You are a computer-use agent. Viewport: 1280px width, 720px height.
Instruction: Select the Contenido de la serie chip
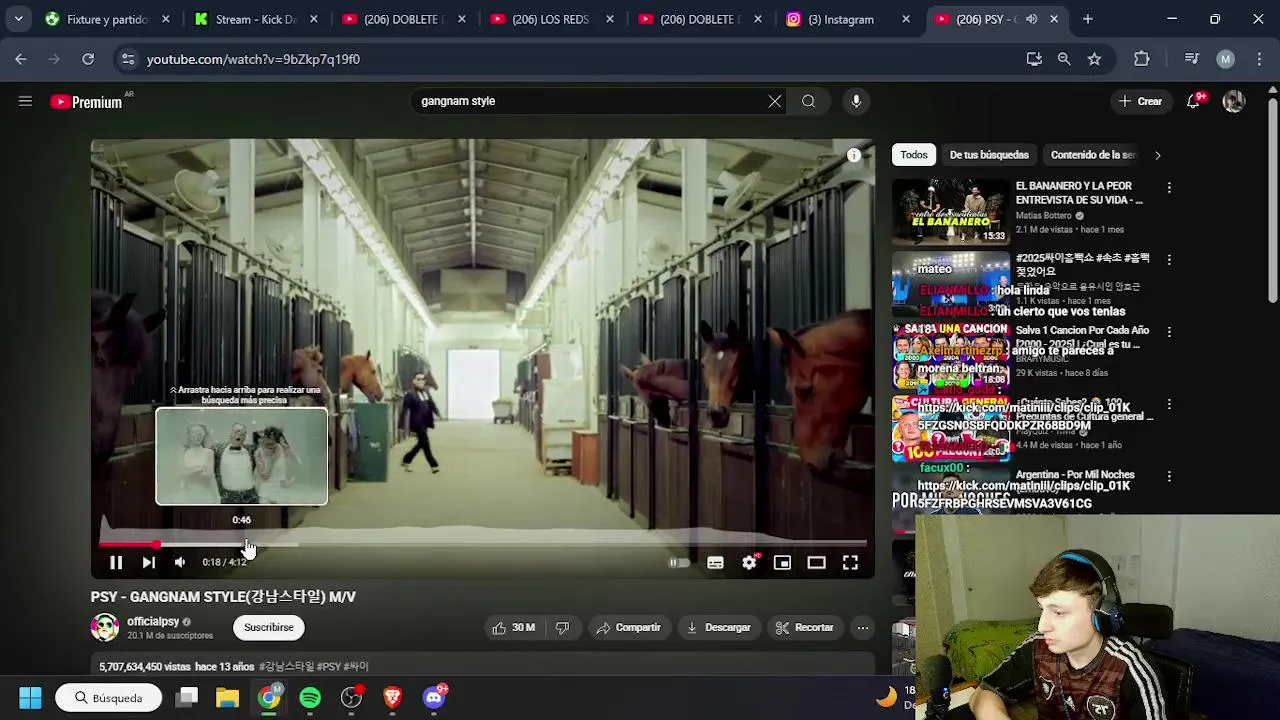(1093, 155)
